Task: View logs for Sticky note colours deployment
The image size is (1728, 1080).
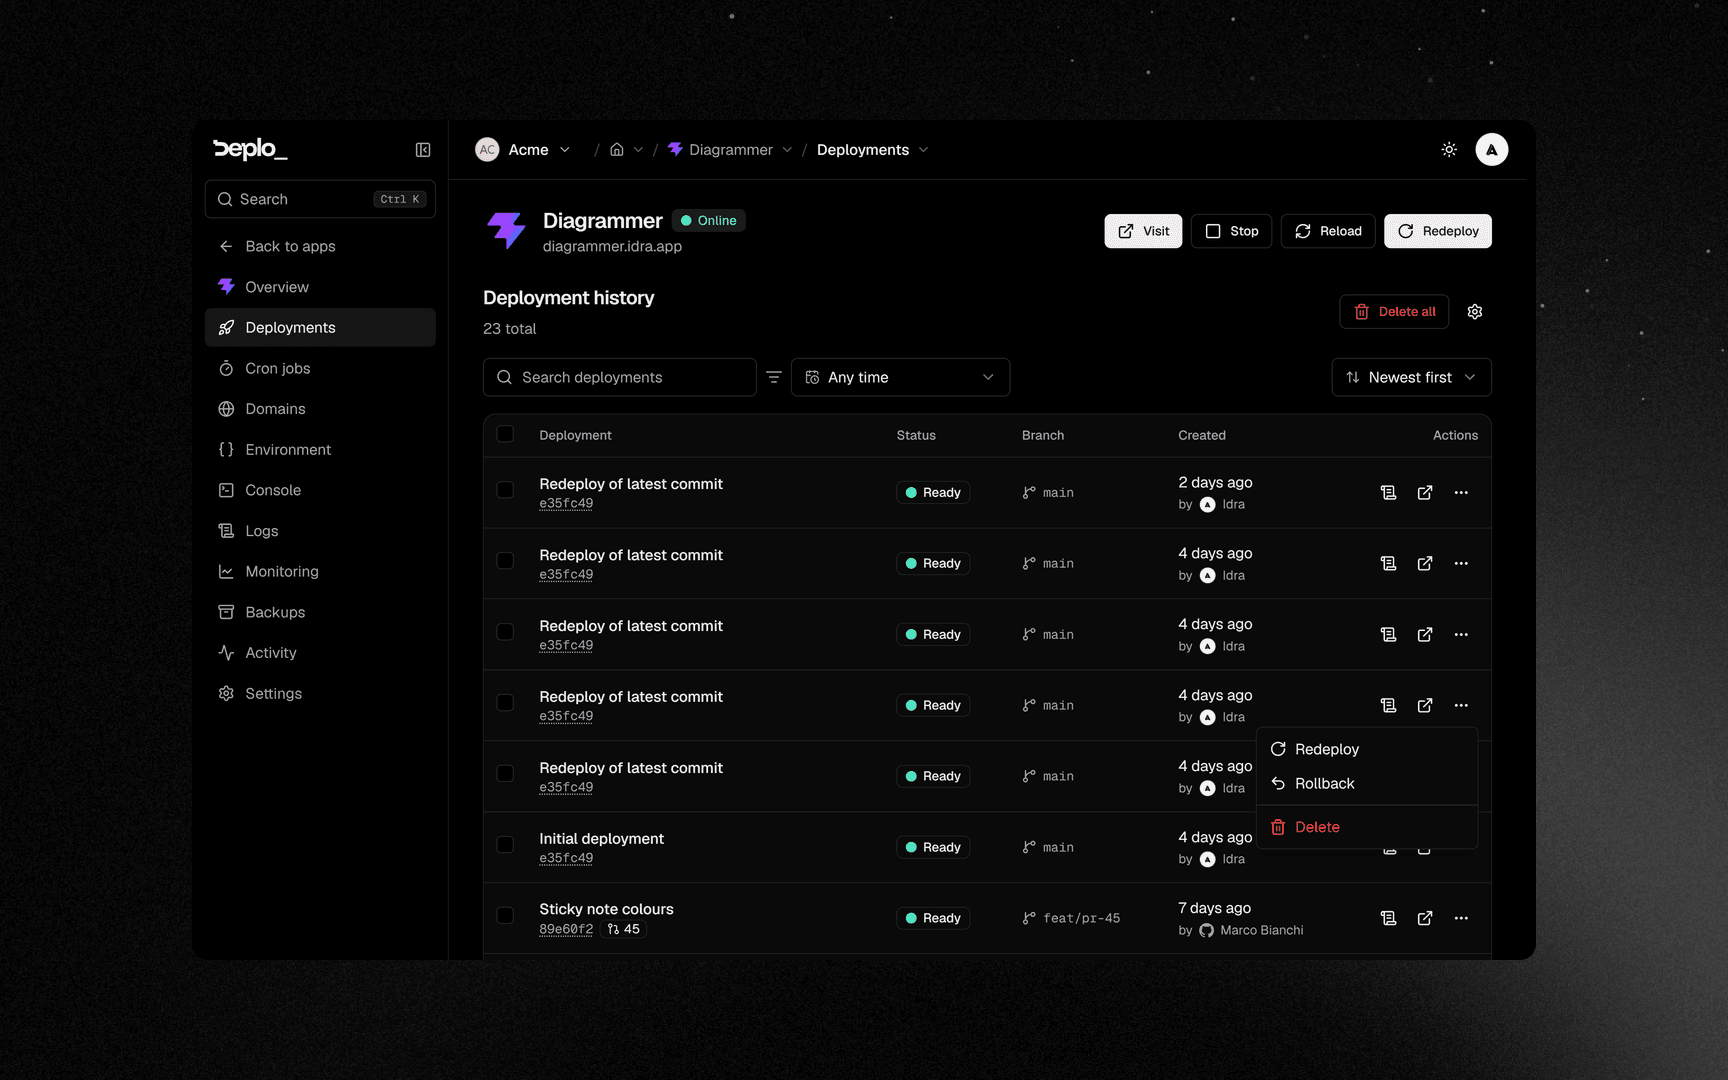Action: (1388, 918)
